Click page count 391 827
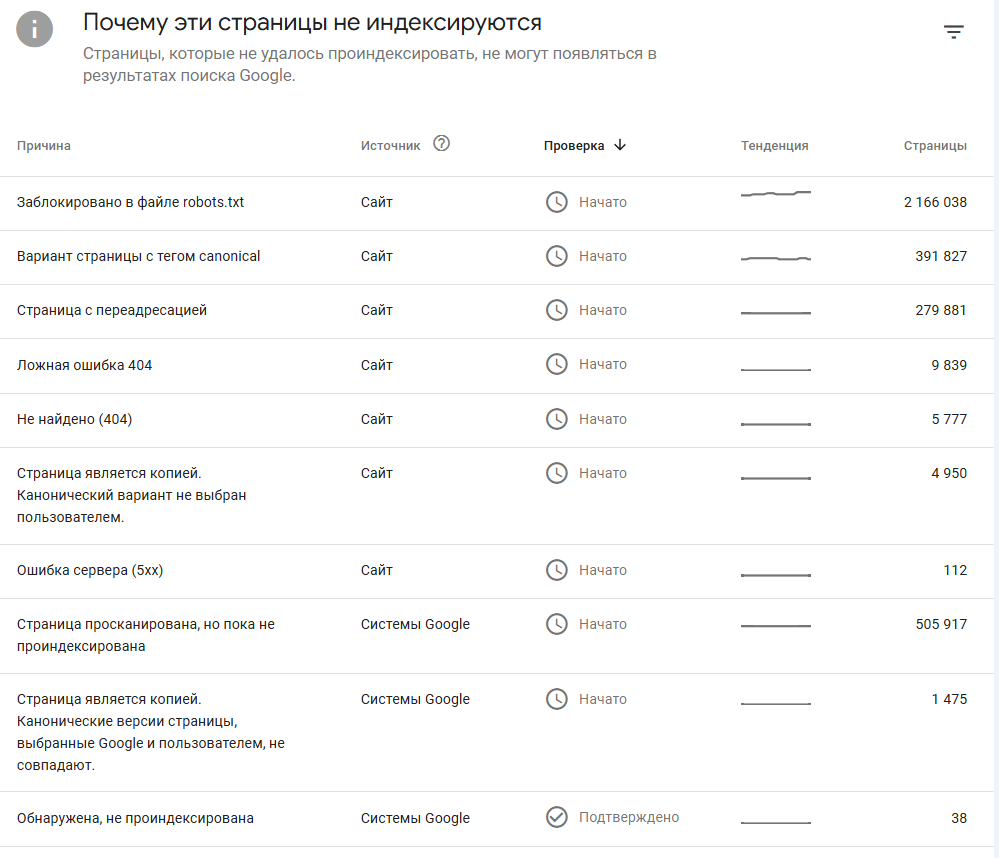Image resolution: width=999 pixels, height=858 pixels. 941,256
